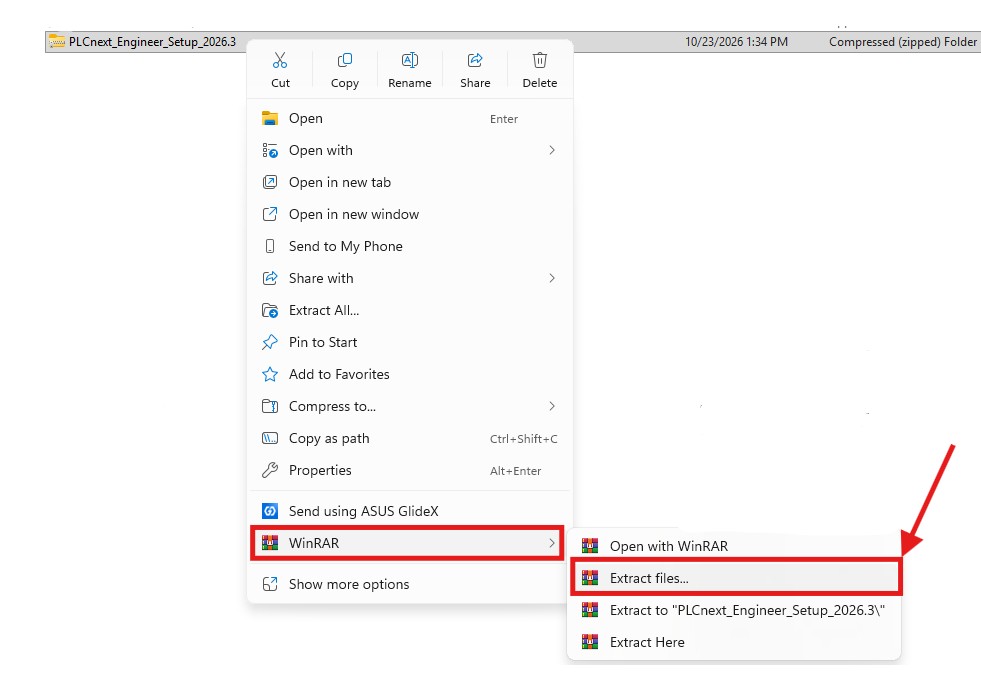981x675 pixels.
Task: Click the 10/23/2026 1:34 PM date cell
Action: coord(736,42)
